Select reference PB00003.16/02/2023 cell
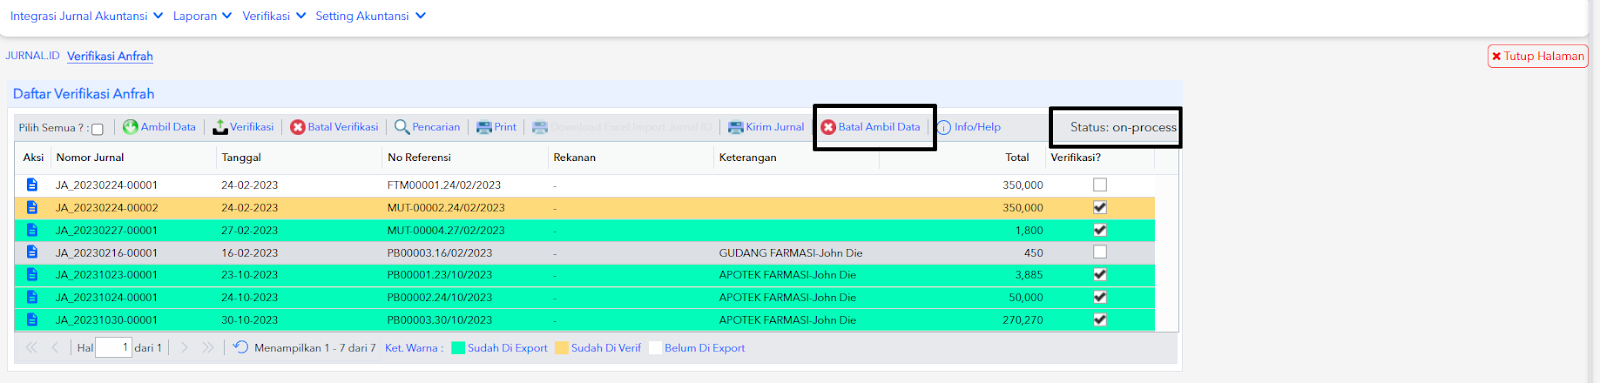The image size is (1600, 383). coord(440,253)
